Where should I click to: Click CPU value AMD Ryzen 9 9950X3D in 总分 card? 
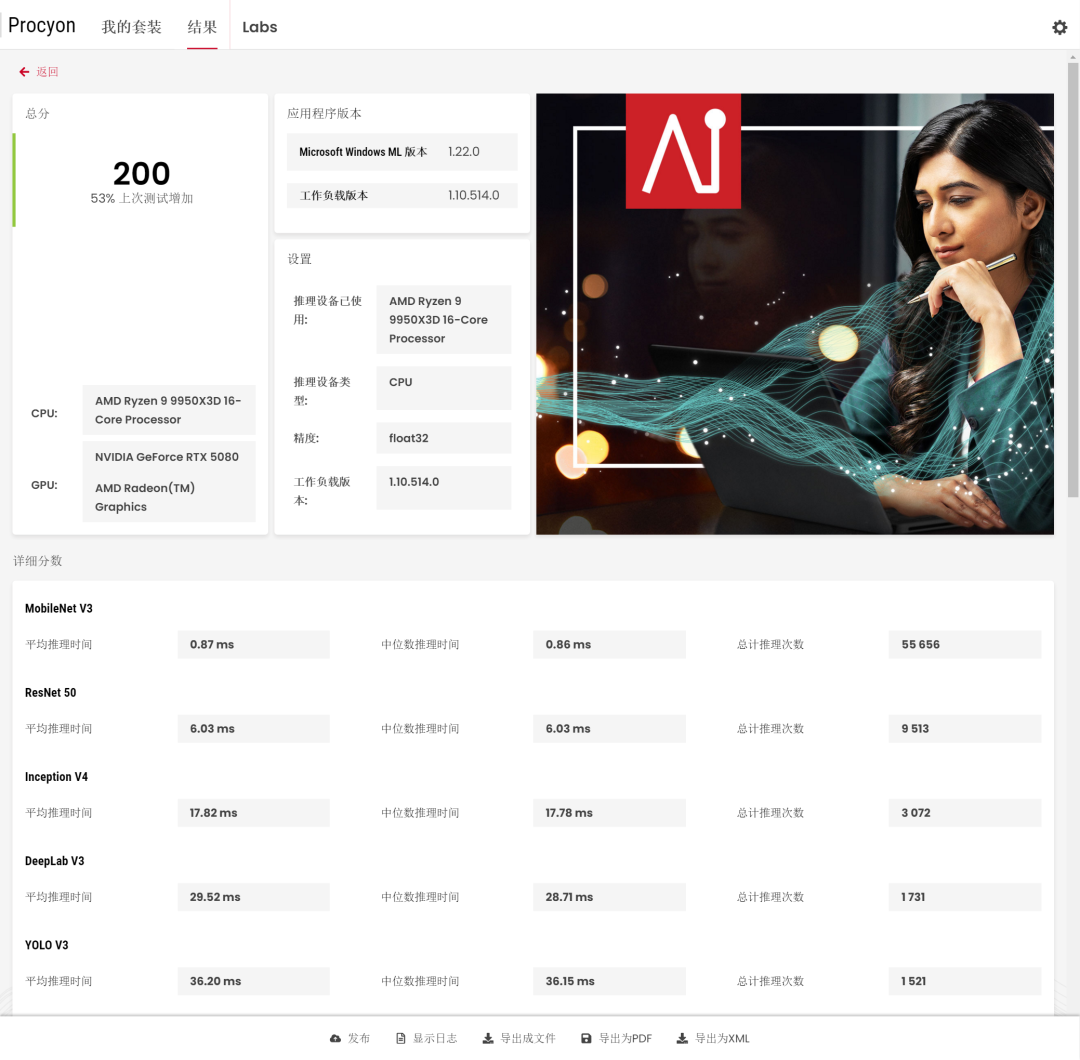tap(169, 410)
